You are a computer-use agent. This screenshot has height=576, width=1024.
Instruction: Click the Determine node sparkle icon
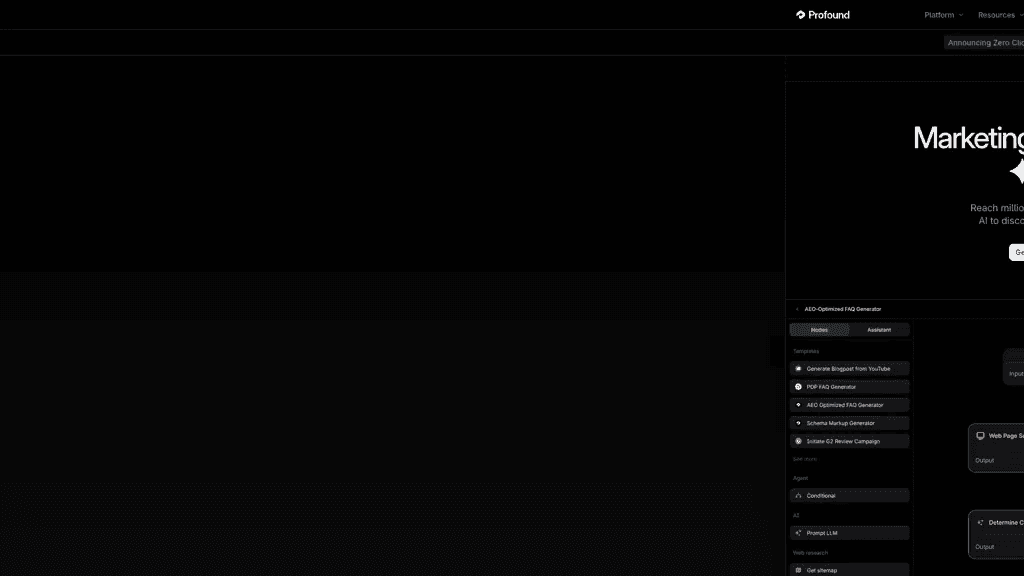[980, 522]
